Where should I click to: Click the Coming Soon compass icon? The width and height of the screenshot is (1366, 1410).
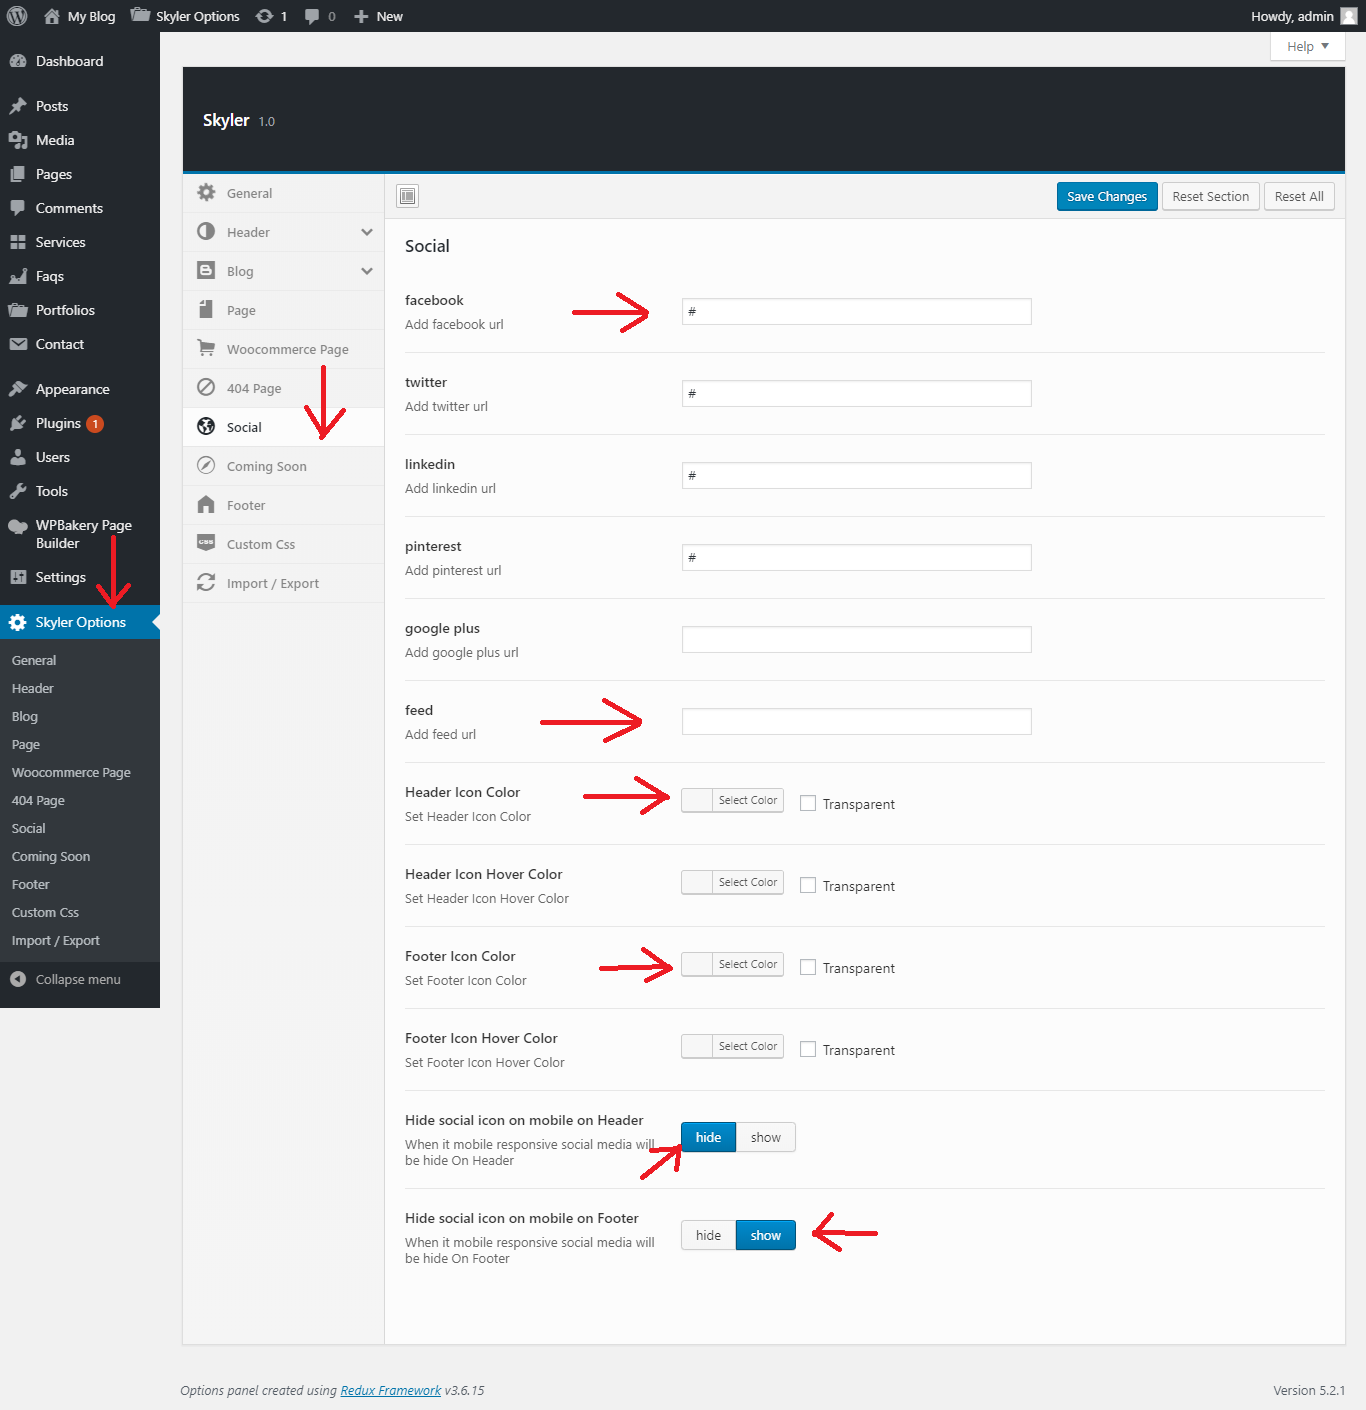tap(206, 465)
